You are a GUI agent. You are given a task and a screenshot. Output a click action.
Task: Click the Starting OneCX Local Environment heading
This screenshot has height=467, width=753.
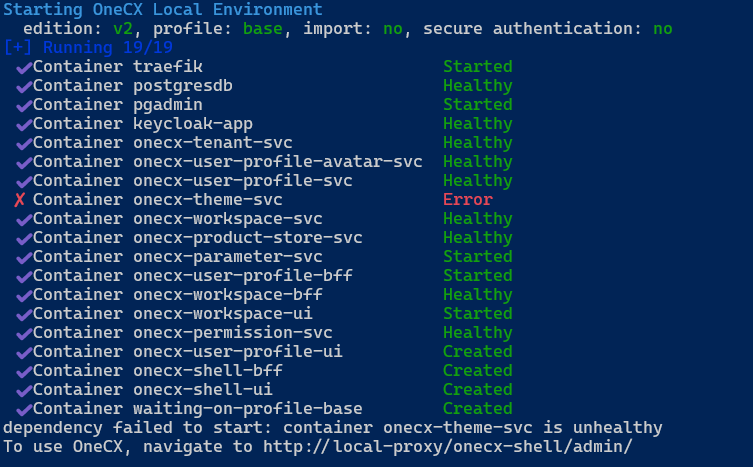click(x=162, y=9)
